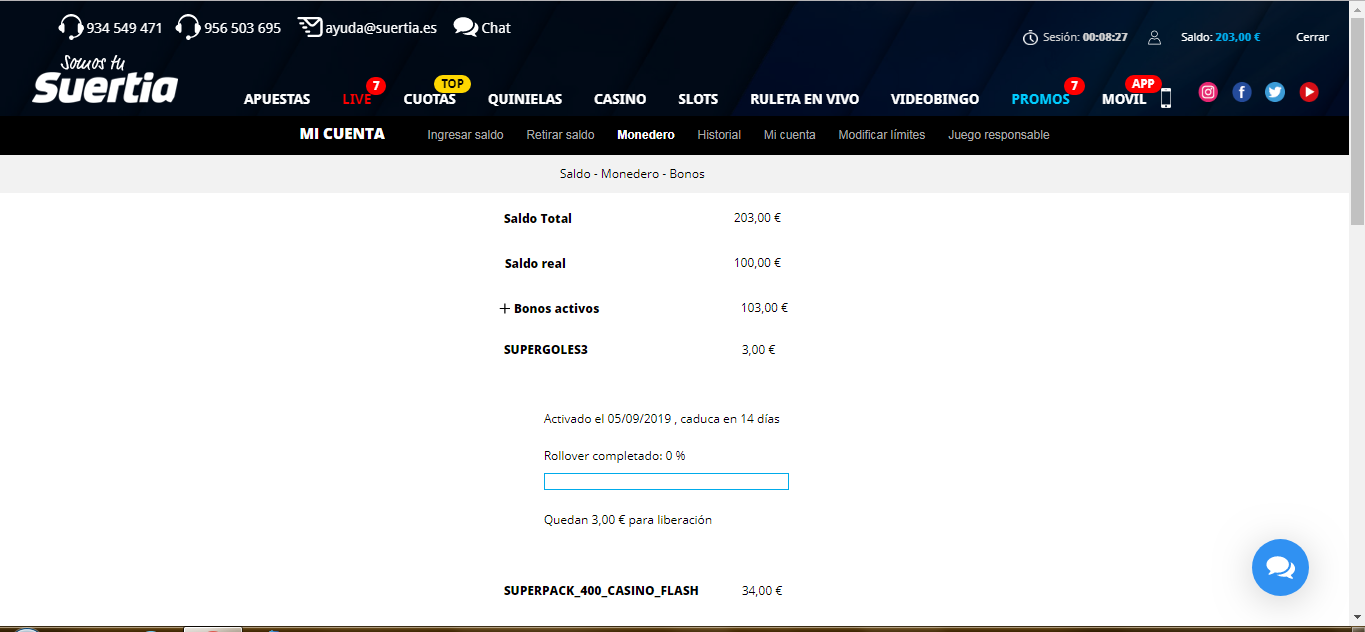Go to RULETA EN VIVO
The height and width of the screenshot is (632, 1365).
805,99
